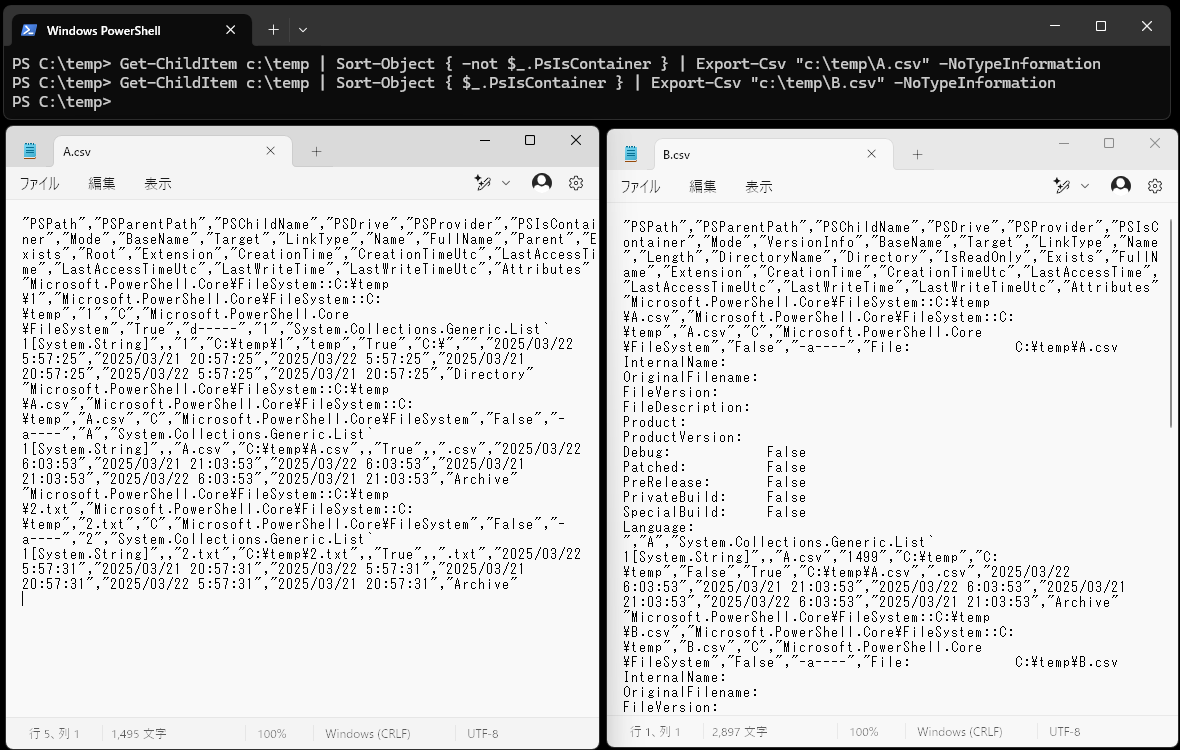Open the PowerShell new-tab dropdown chevron
The width and height of the screenshot is (1180, 750).
tap(303, 29)
